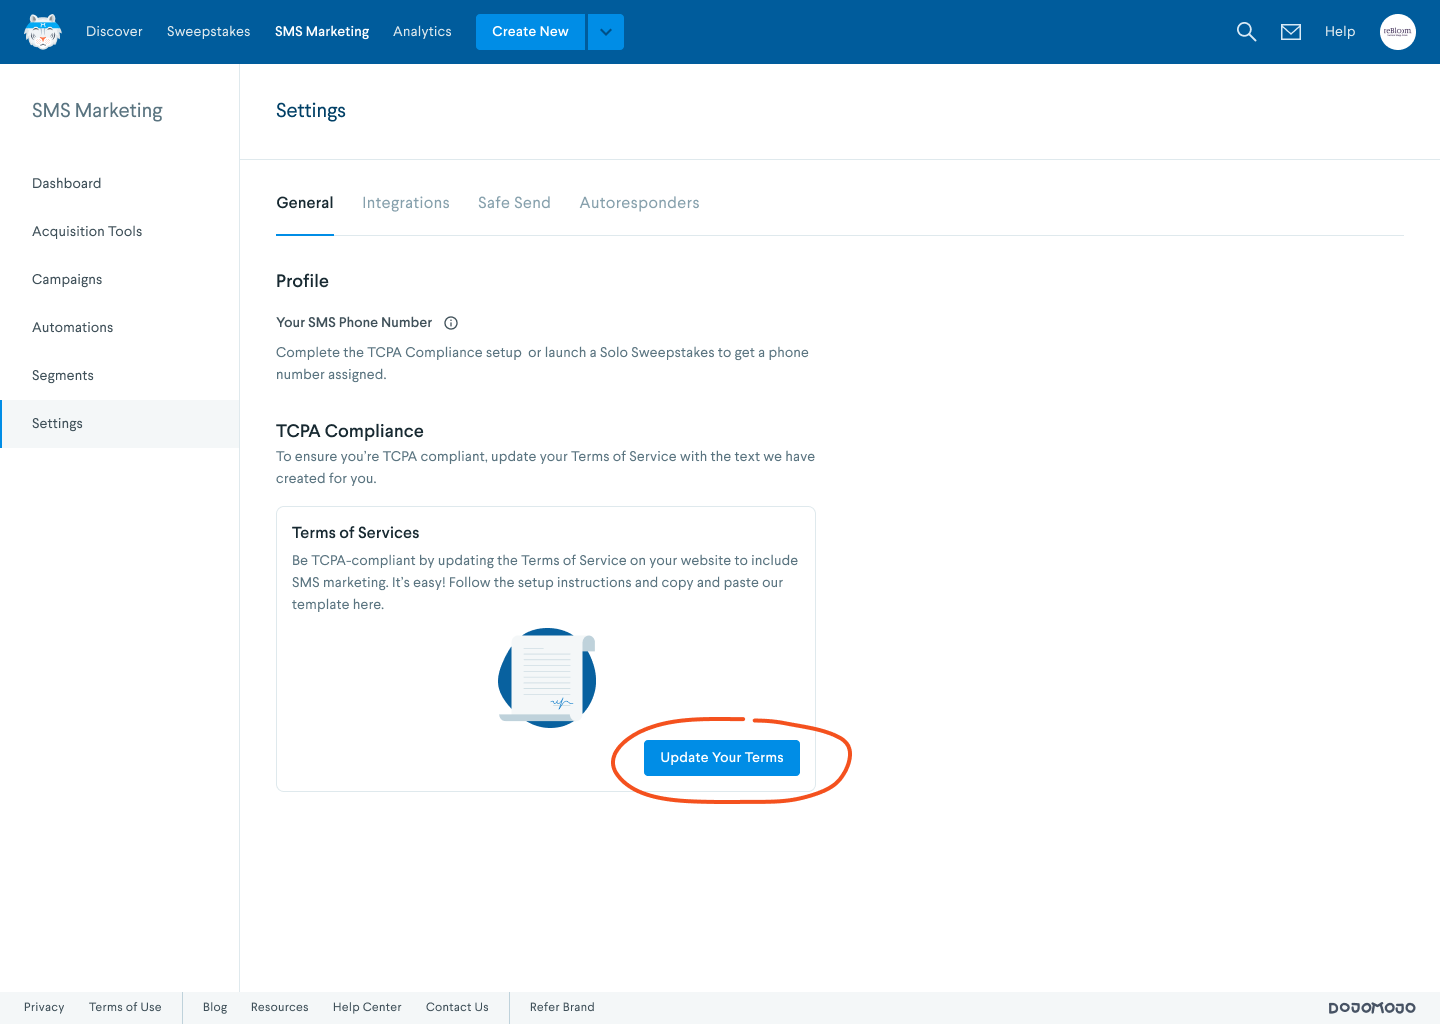
Task: Open the Autoresponders tab
Action: pos(640,203)
